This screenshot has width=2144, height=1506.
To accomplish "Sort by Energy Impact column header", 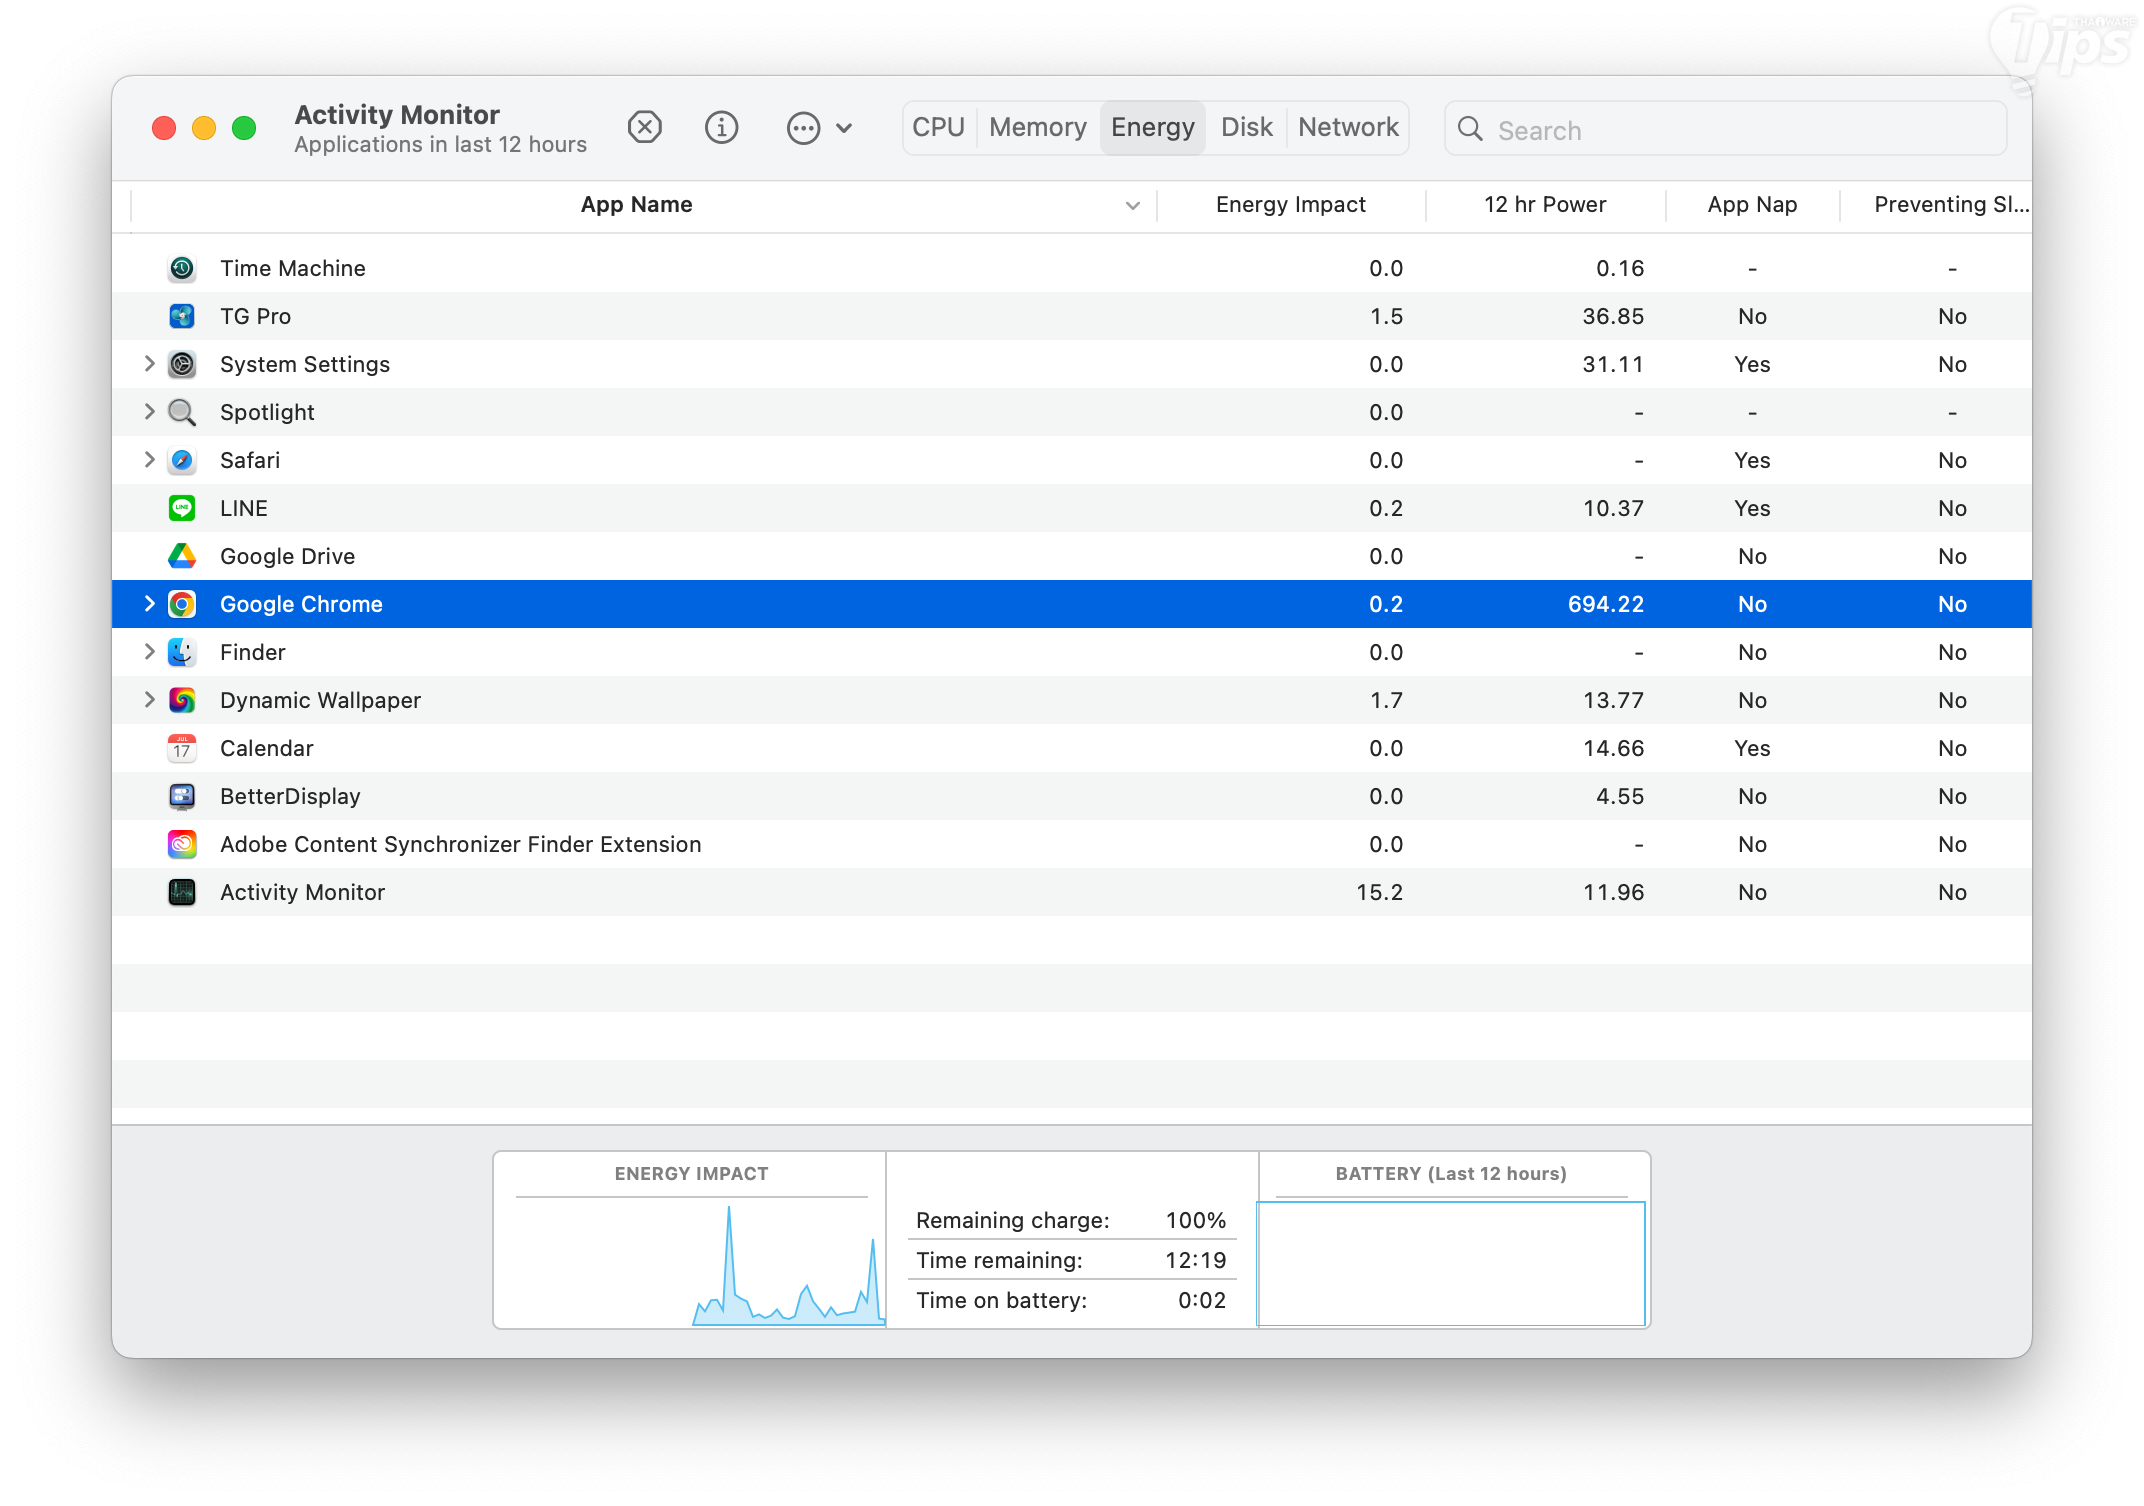I will click(1290, 205).
